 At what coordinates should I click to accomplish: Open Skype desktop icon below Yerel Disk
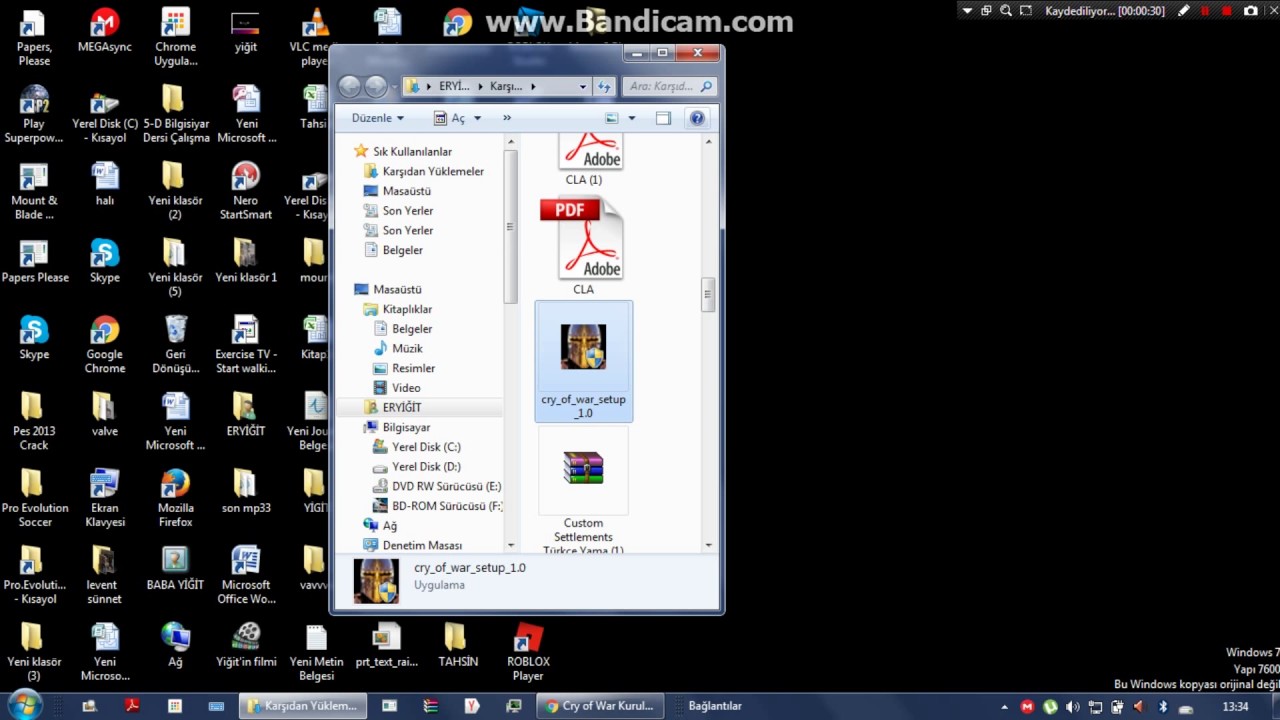click(x=105, y=262)
